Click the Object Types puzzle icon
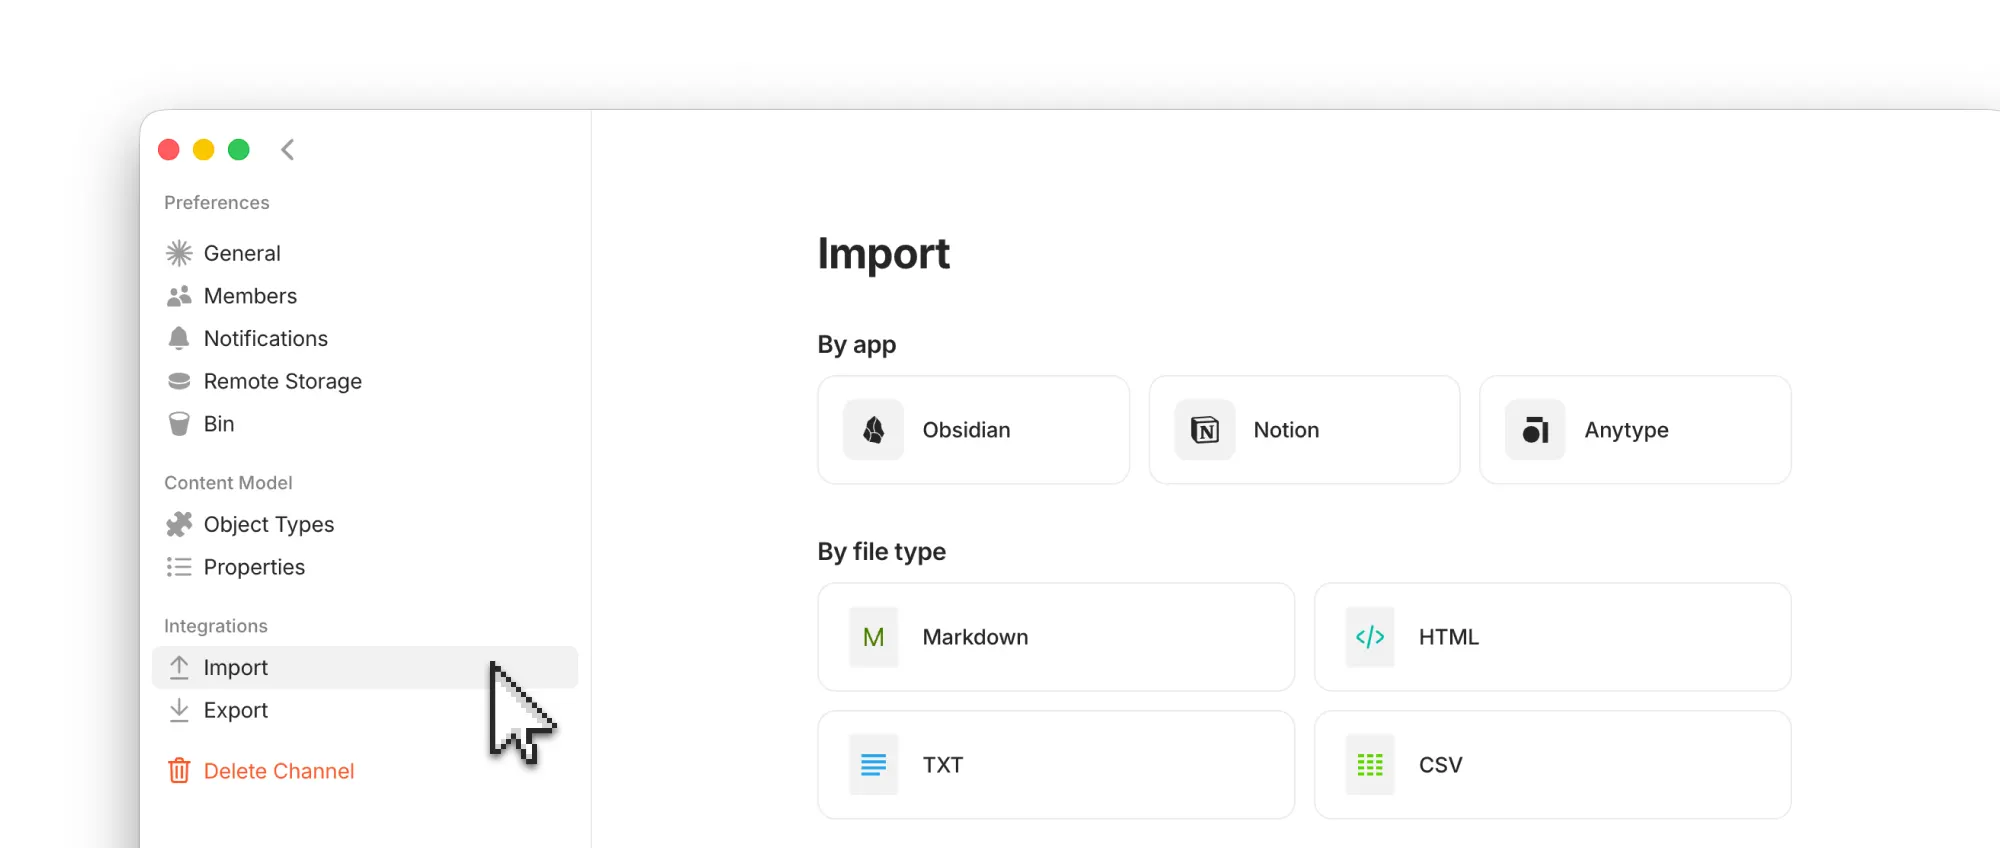 tap(179, 524)
